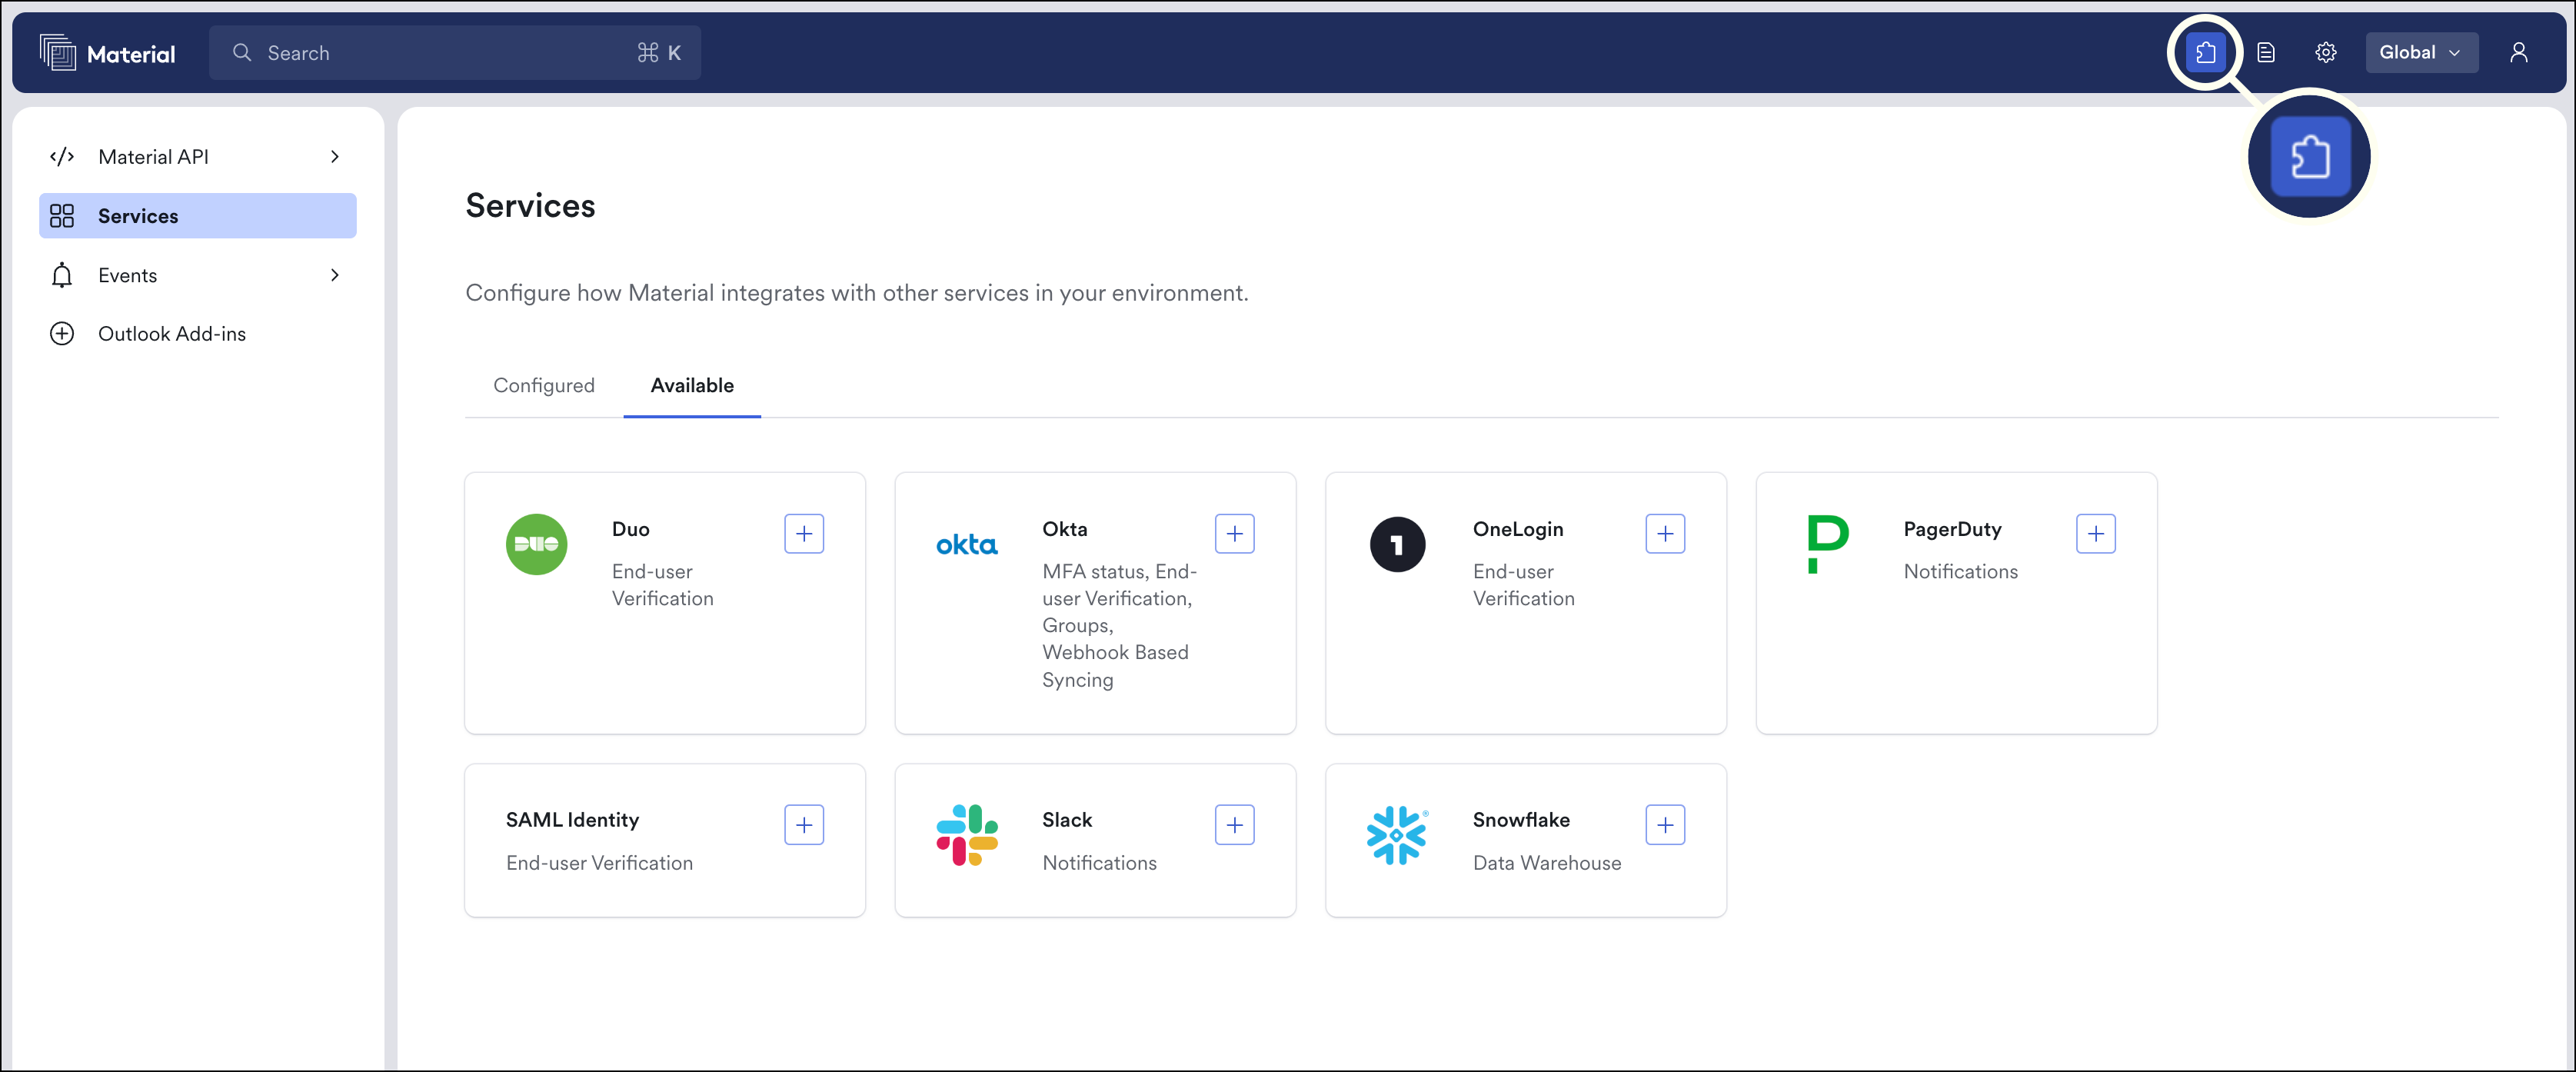2576x1072 pixels.
Task: Click the OneLogin logo
Action: point(1398,545)
